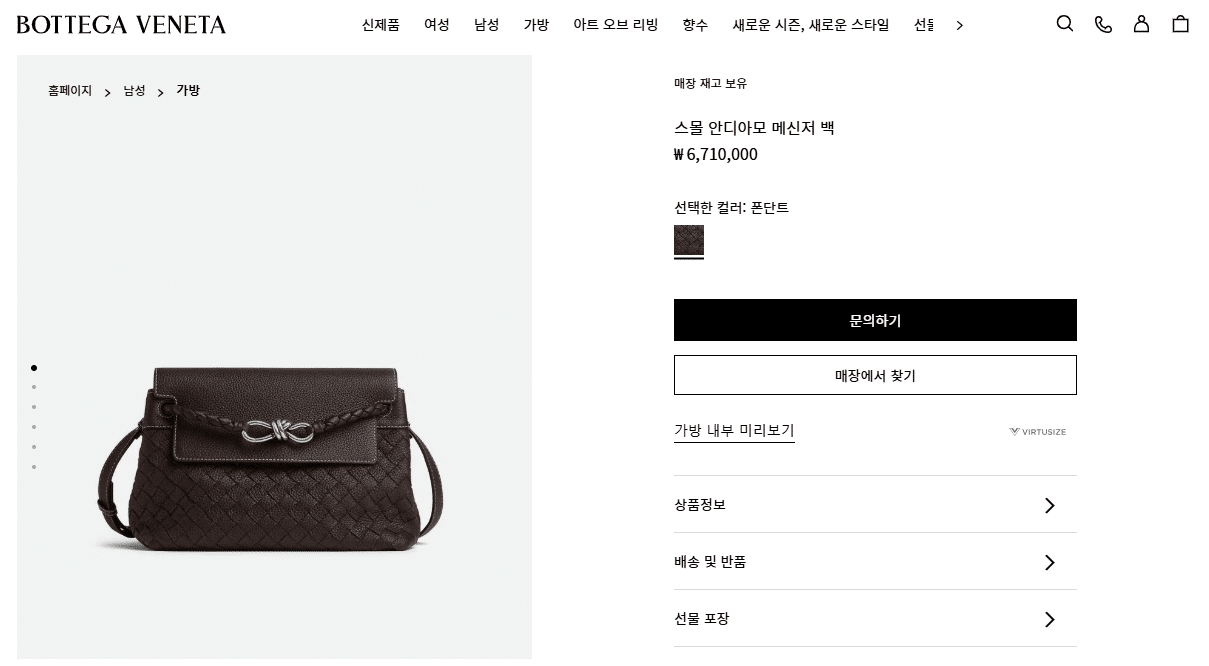Open the 가방 navigation menu

(536, 25)
